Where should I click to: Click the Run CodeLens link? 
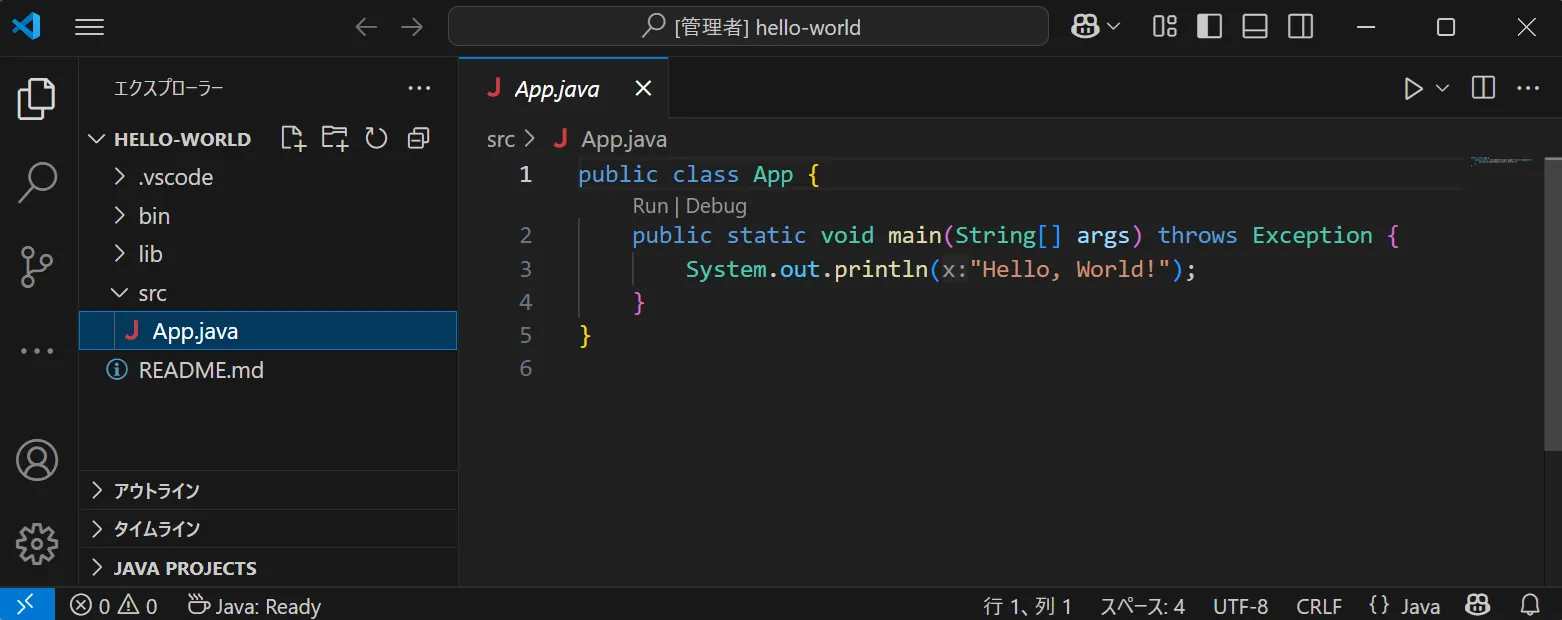click(x=650, y=206)
